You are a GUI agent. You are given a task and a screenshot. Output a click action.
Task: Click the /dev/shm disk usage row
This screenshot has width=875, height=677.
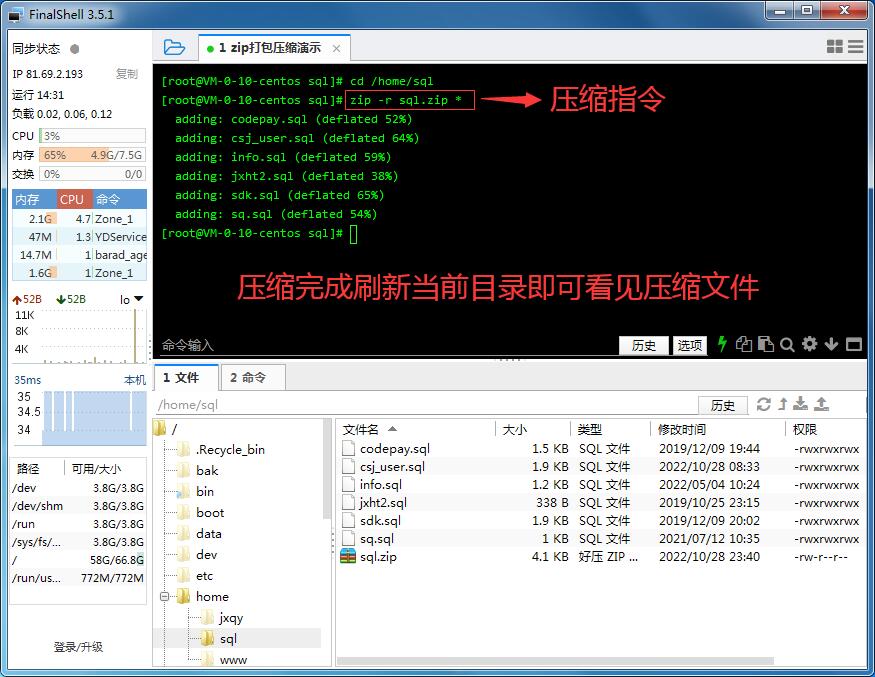tap(78, 506)
